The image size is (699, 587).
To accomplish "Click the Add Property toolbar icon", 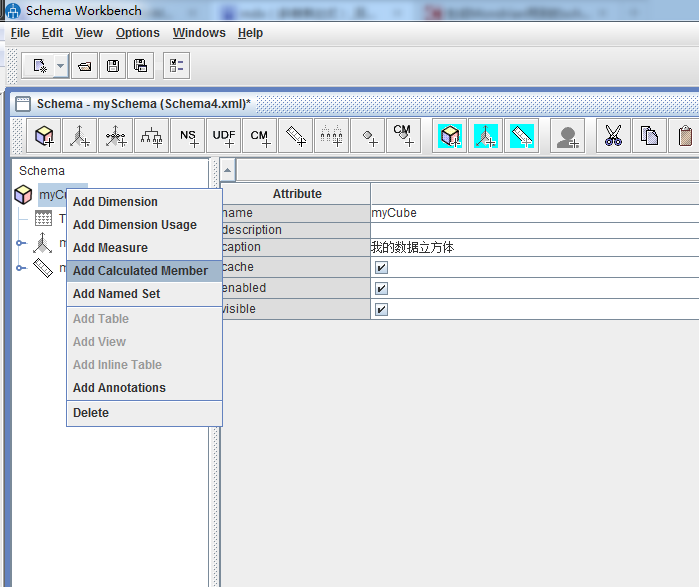I will [368, 136].
